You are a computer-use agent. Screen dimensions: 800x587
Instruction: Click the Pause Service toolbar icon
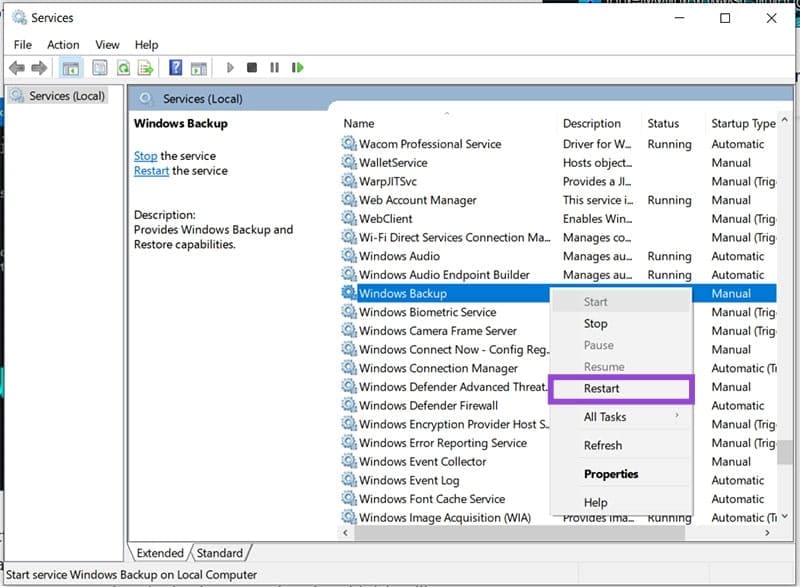pyautogui.click(x=275, y=67)
